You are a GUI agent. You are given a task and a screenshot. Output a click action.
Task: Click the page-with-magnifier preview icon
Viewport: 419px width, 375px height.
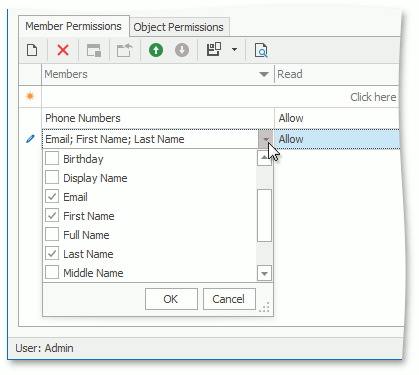point(261,50)
